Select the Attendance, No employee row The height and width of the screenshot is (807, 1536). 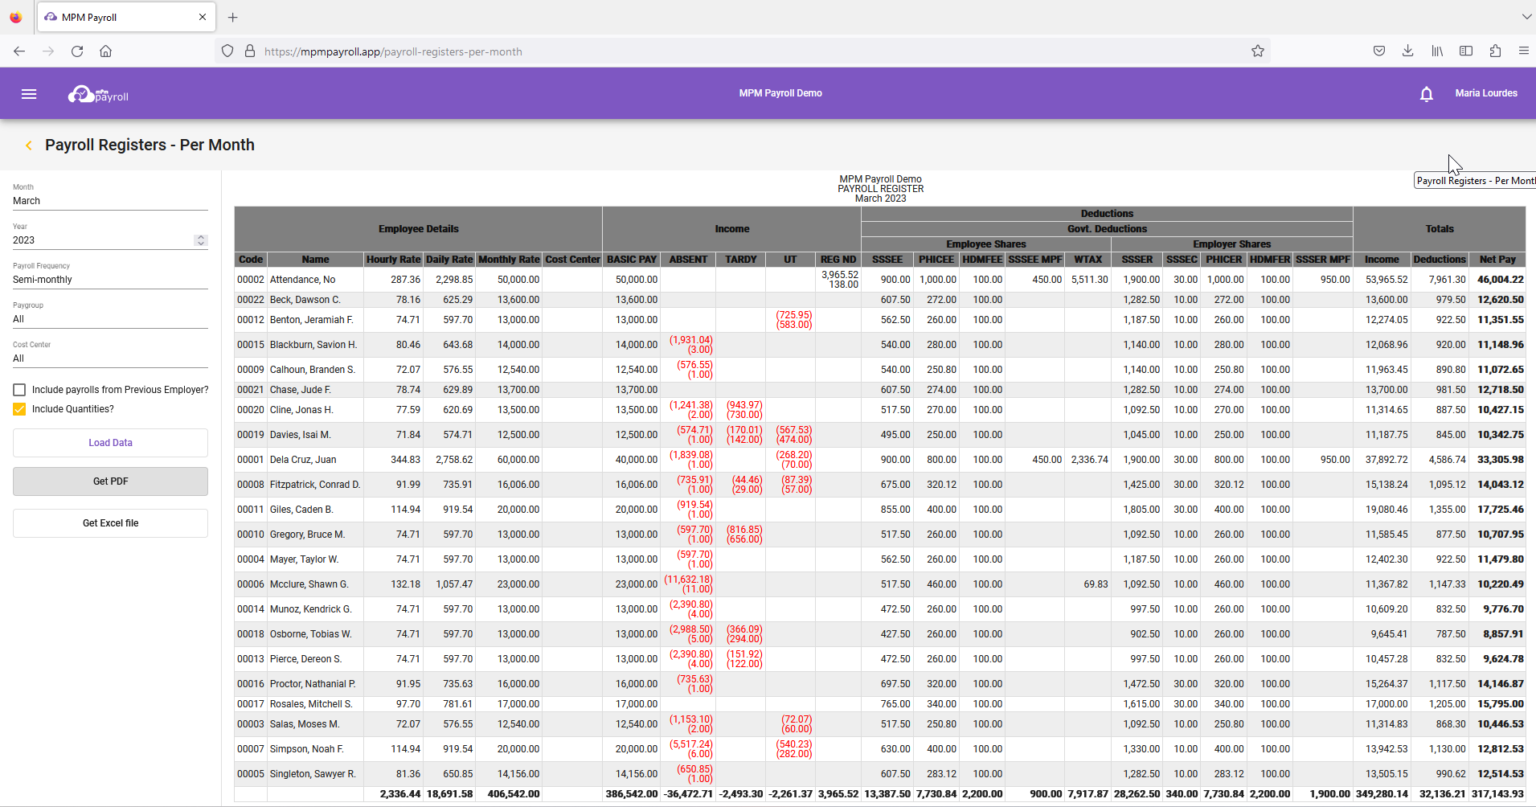(x=880, y=280)
